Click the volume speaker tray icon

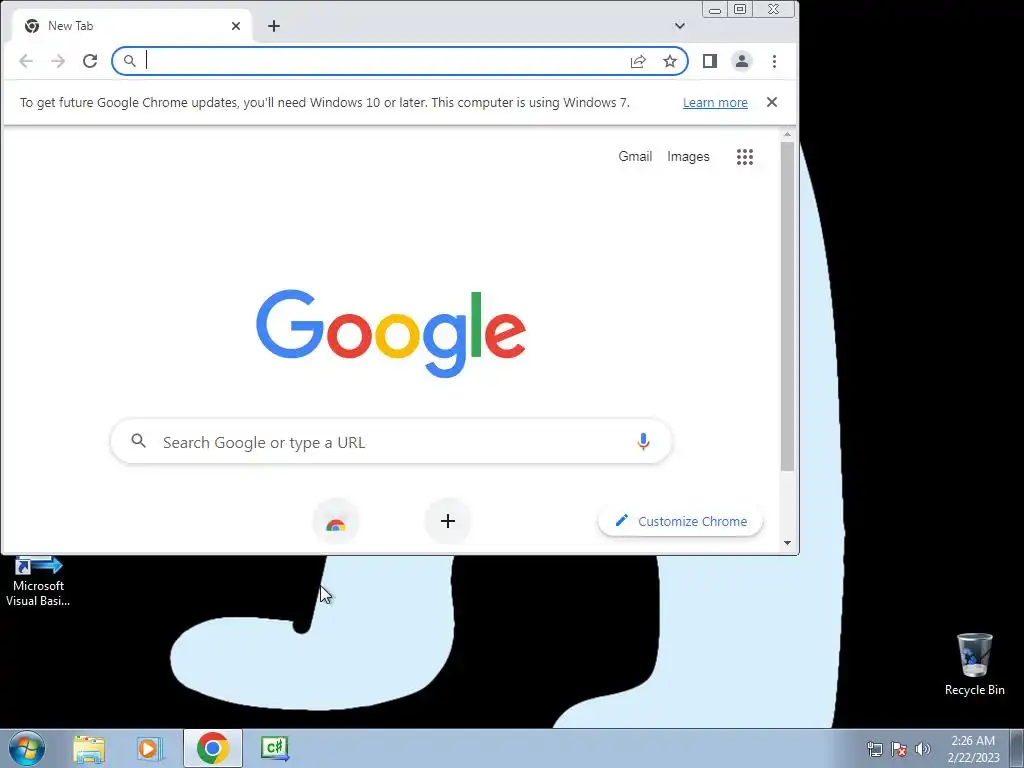click(922, 749)
